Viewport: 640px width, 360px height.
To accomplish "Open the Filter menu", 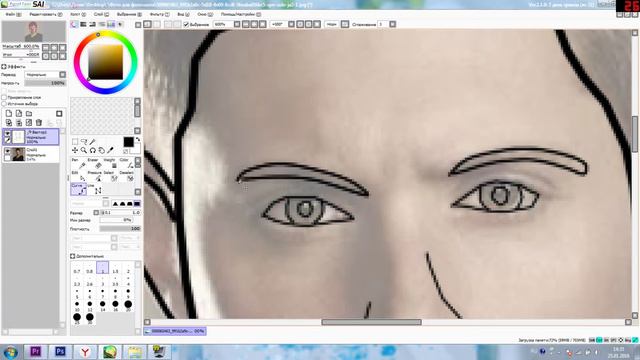I will (159, 14).
